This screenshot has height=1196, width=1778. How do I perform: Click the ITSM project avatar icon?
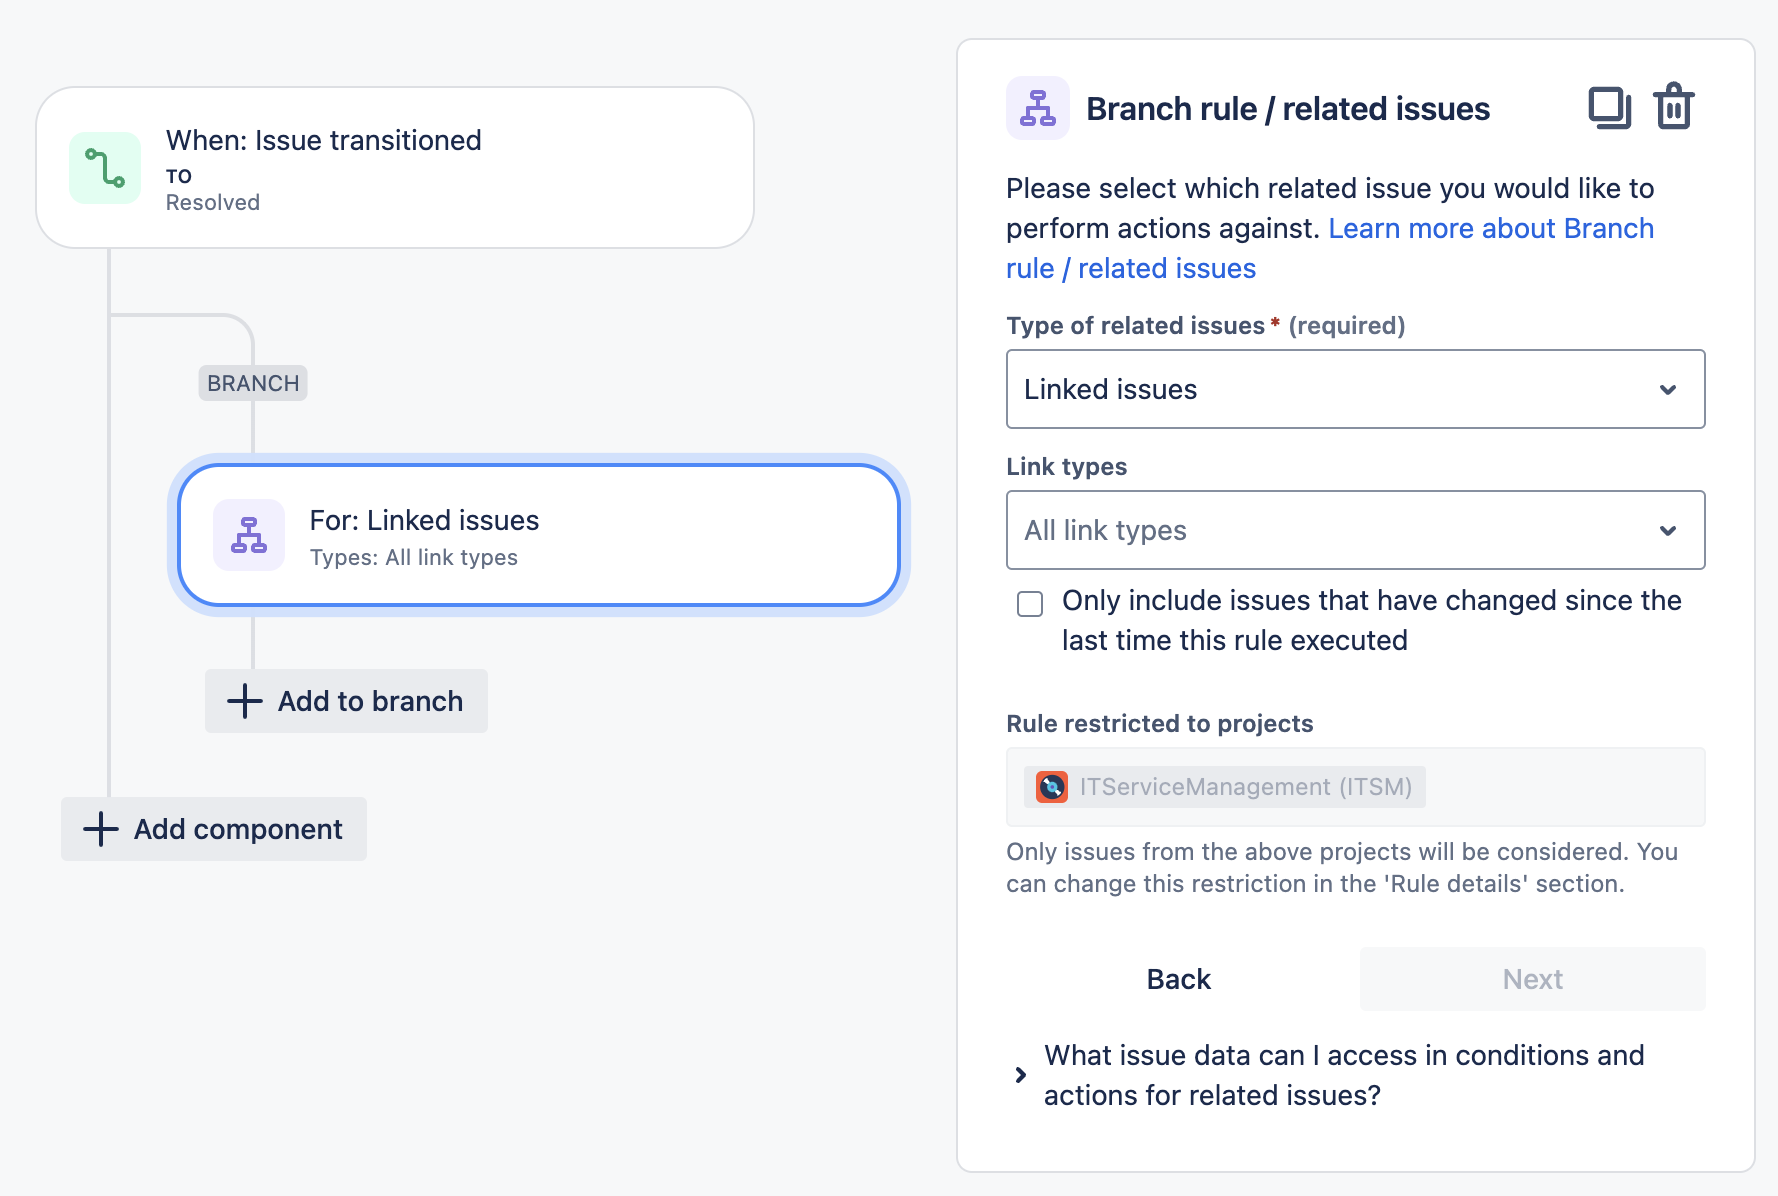tap(1051, 787)
